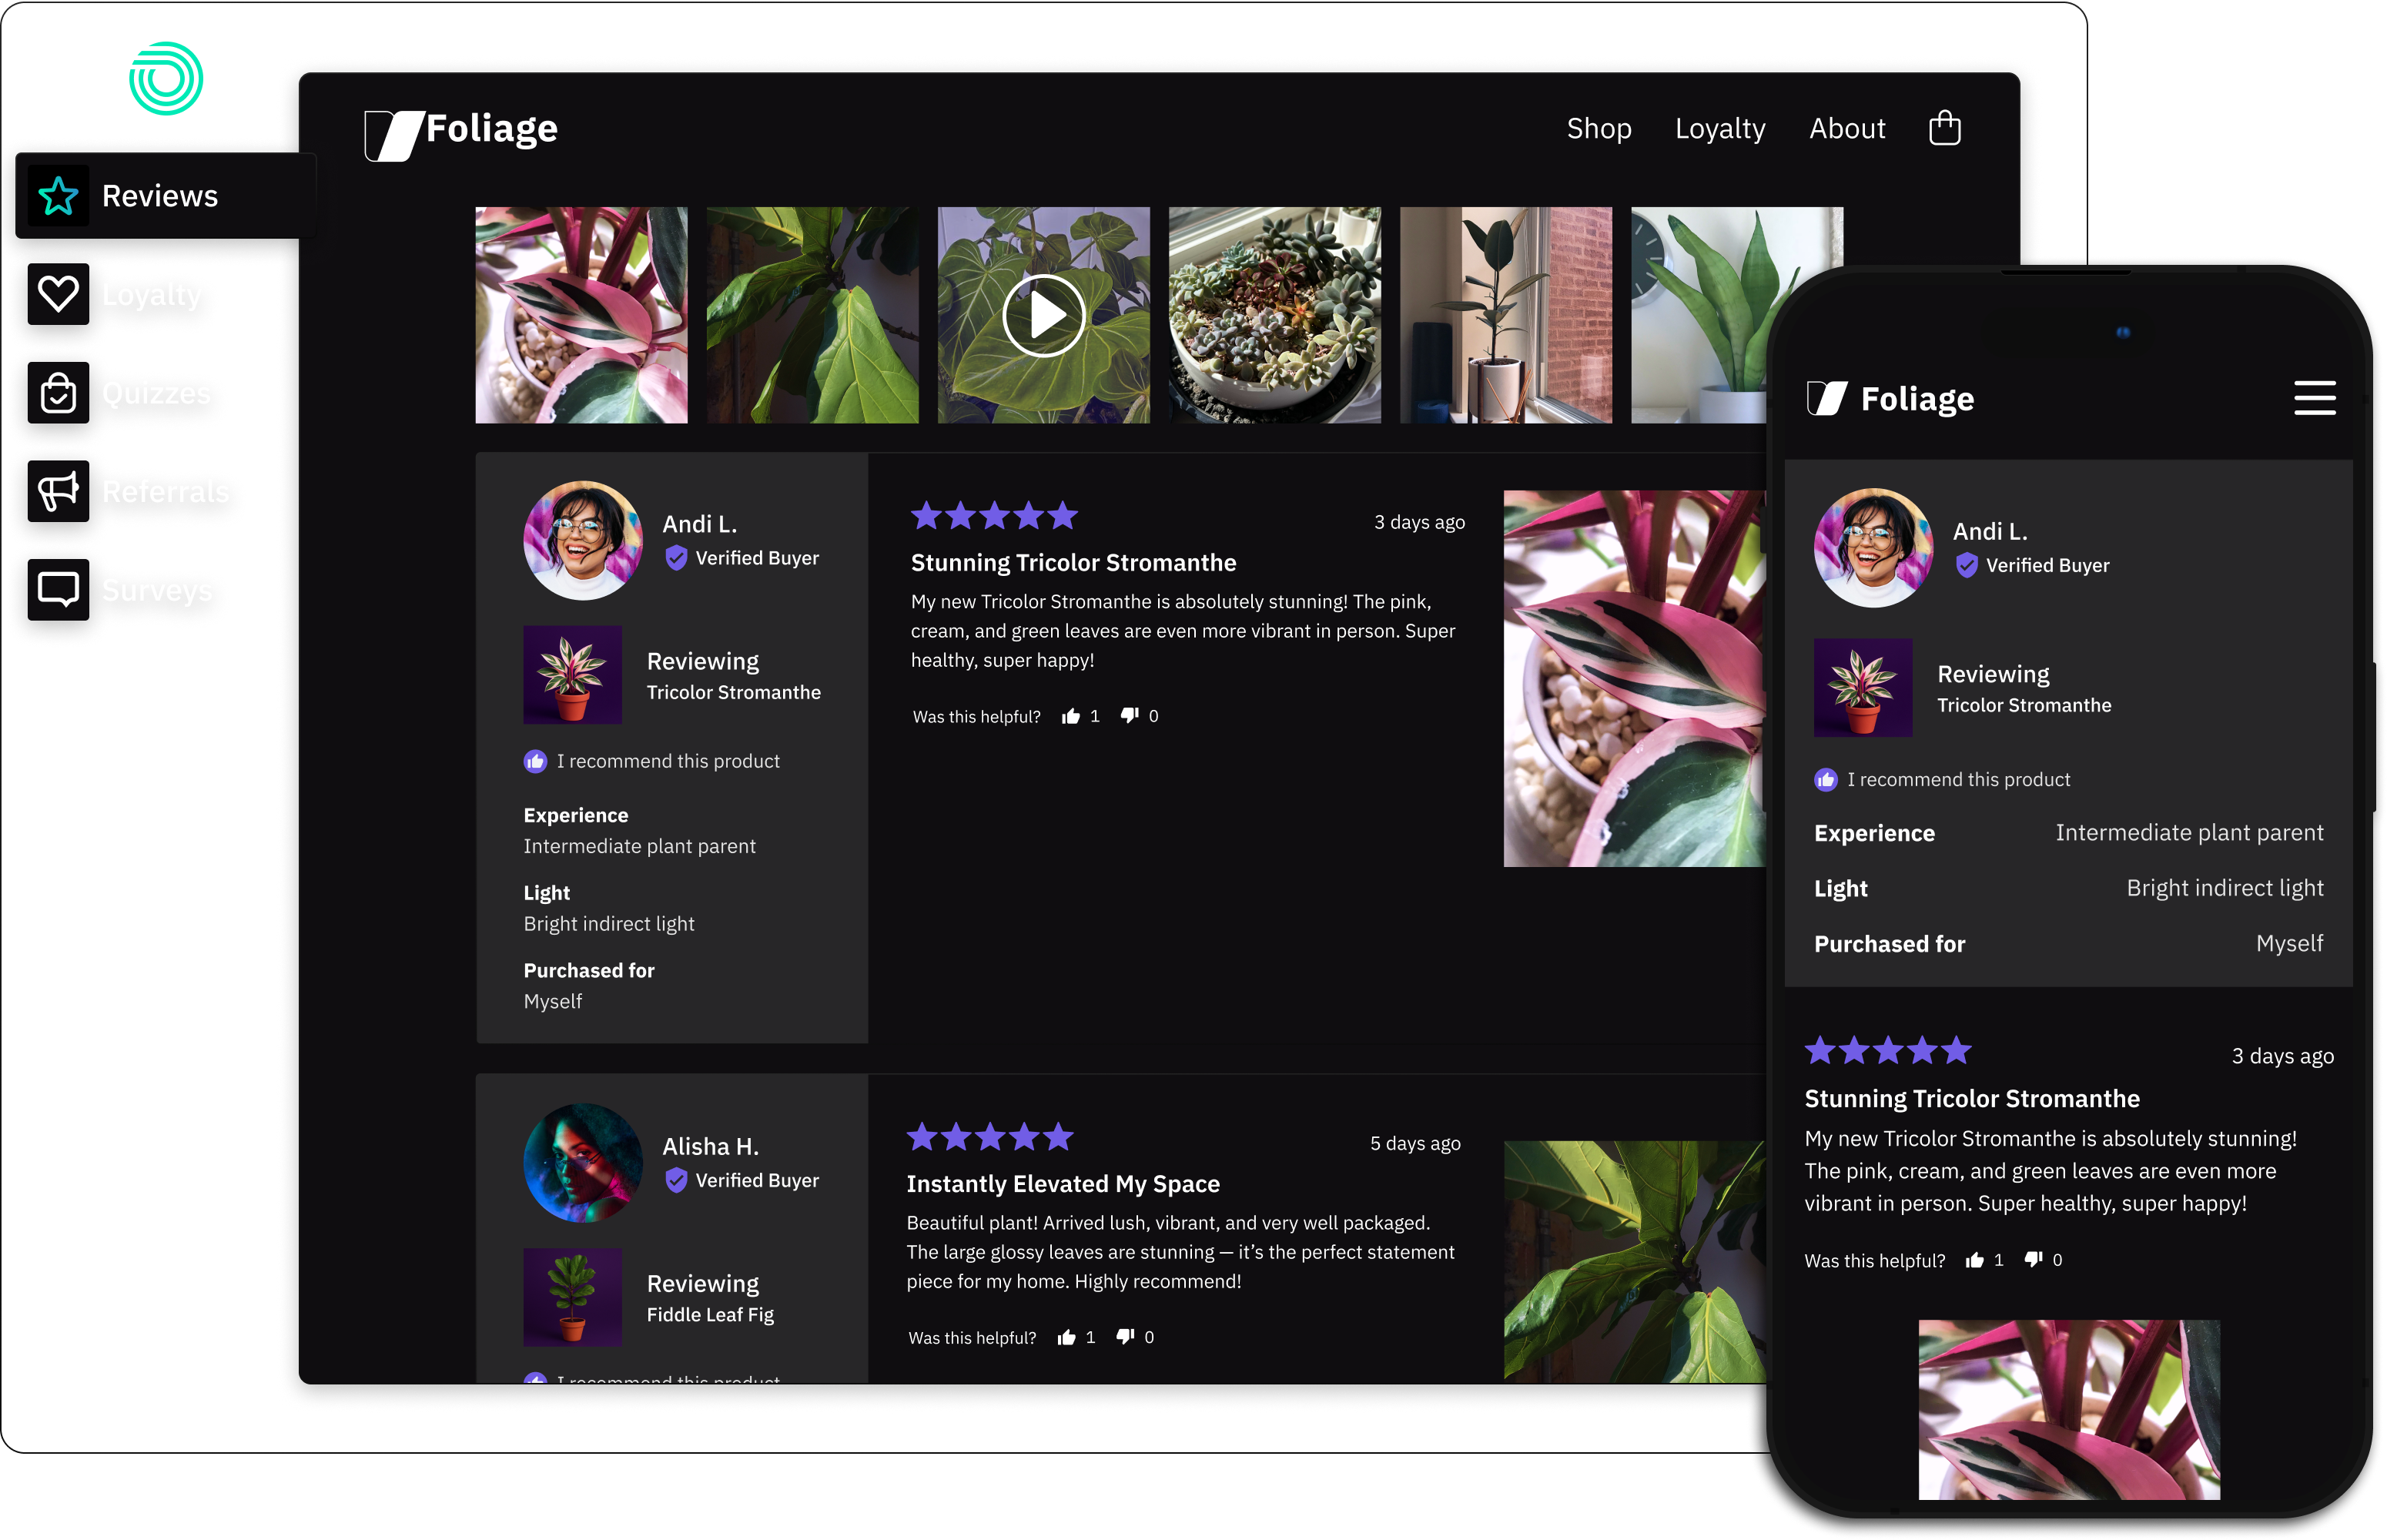Click '3 days ago' on desktop review

pos(1419,522)
